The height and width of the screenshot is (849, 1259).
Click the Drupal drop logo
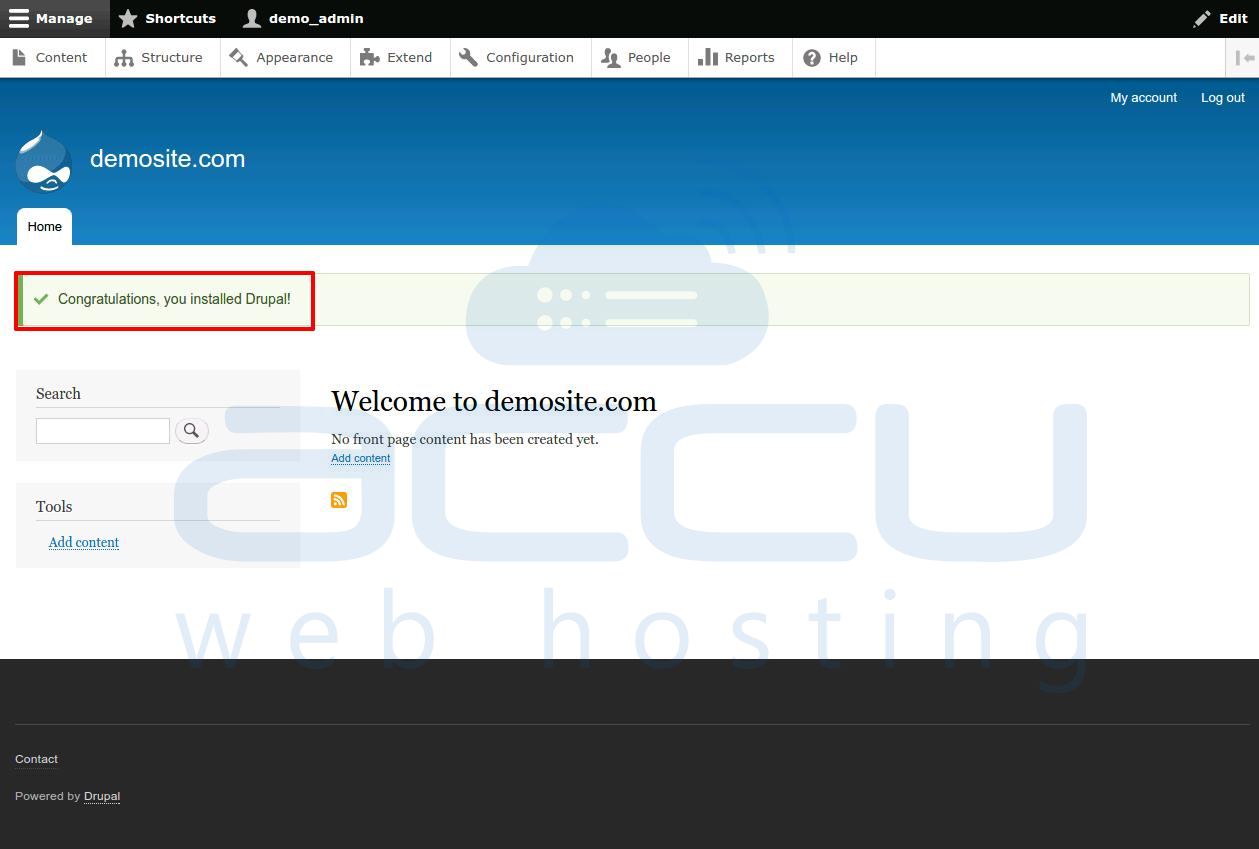tap(43, 160)
